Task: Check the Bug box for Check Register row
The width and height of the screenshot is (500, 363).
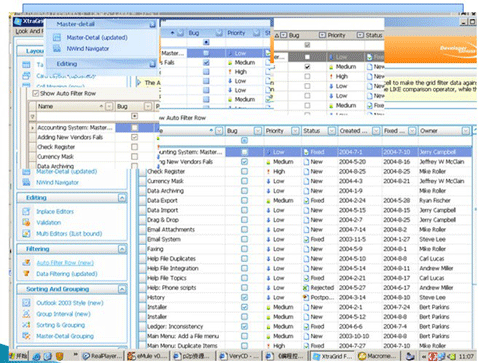Action: pyautogui.click(x=244, y=171)
